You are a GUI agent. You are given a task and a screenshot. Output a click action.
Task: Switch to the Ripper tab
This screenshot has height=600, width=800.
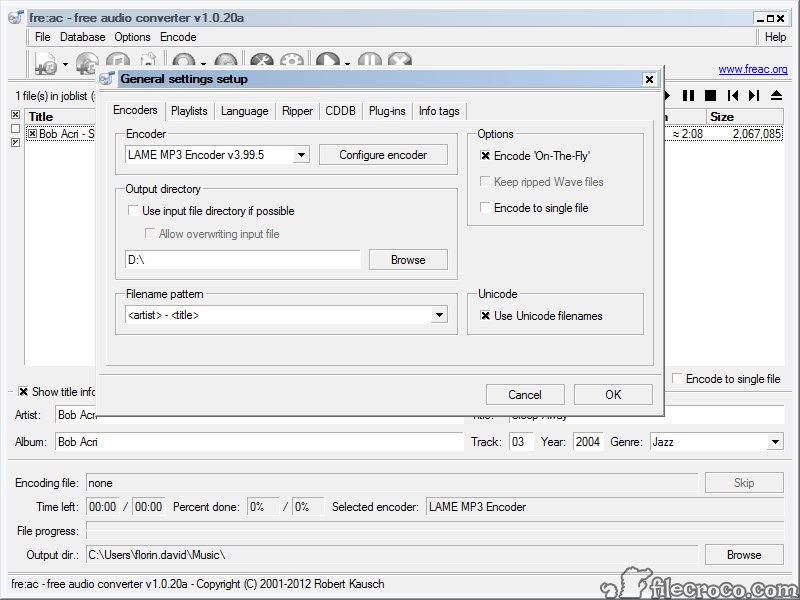pyautogui.click(x=297, y=111)
